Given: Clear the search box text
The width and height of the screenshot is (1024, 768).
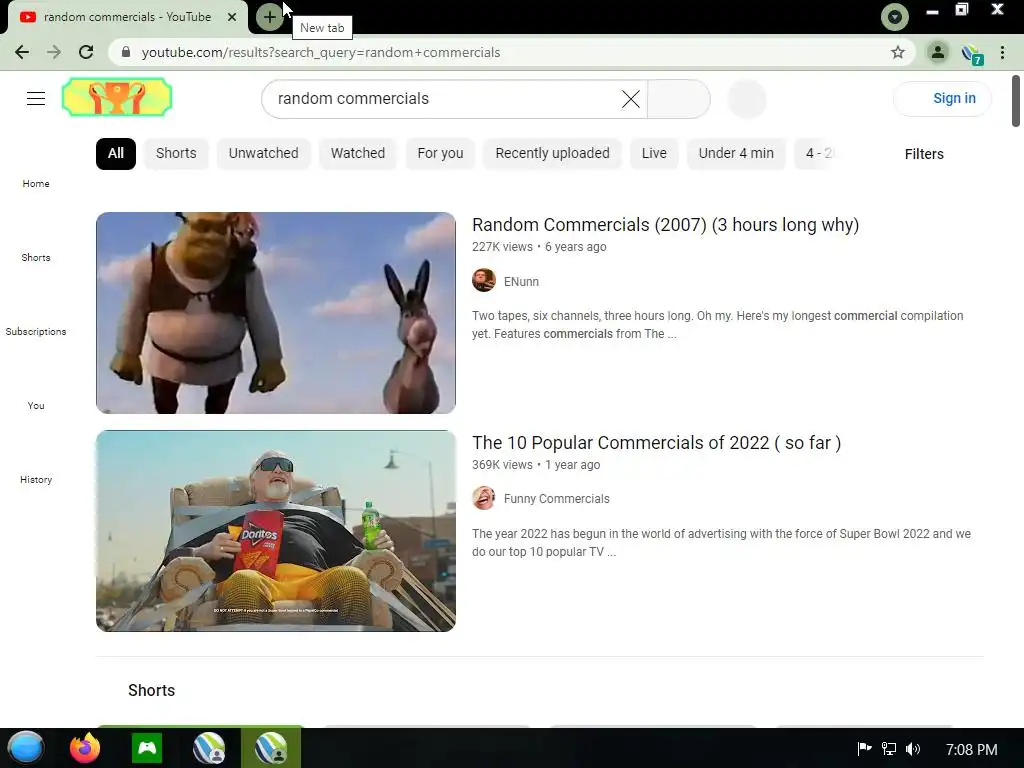Looking at the screenshot, I should point(631,99).
